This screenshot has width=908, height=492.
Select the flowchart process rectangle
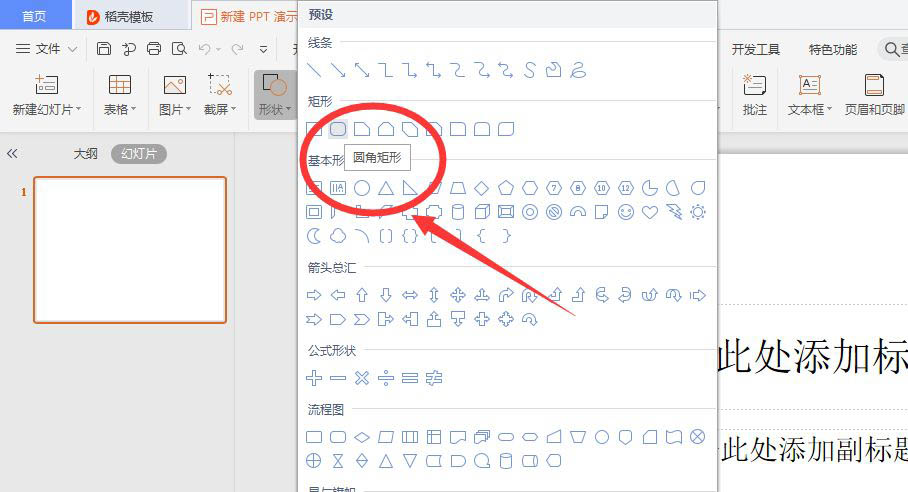pos(314,437)
